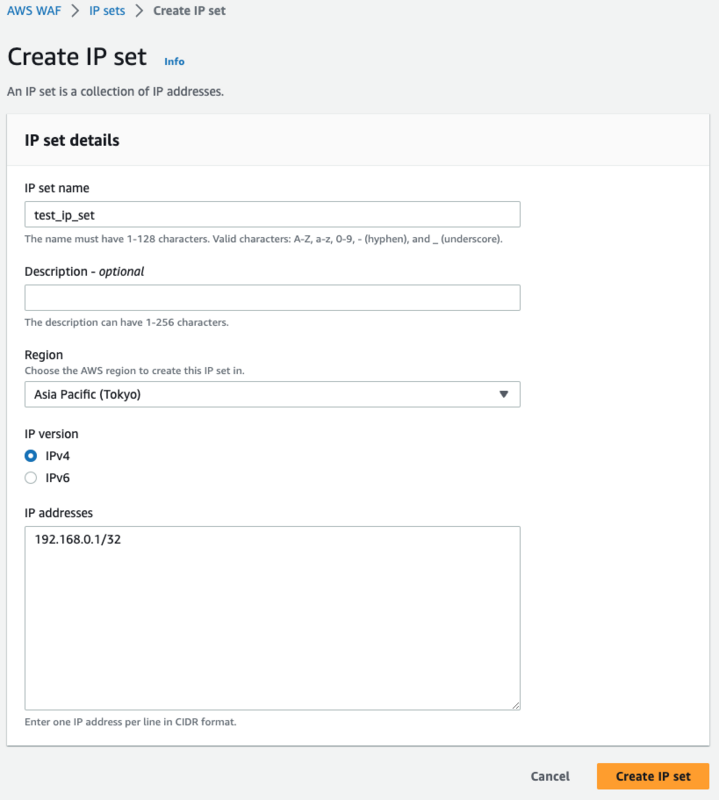Screen dimensions: 719x800
Task: Select the IPv4 radio button
Action: coord(31,455)
